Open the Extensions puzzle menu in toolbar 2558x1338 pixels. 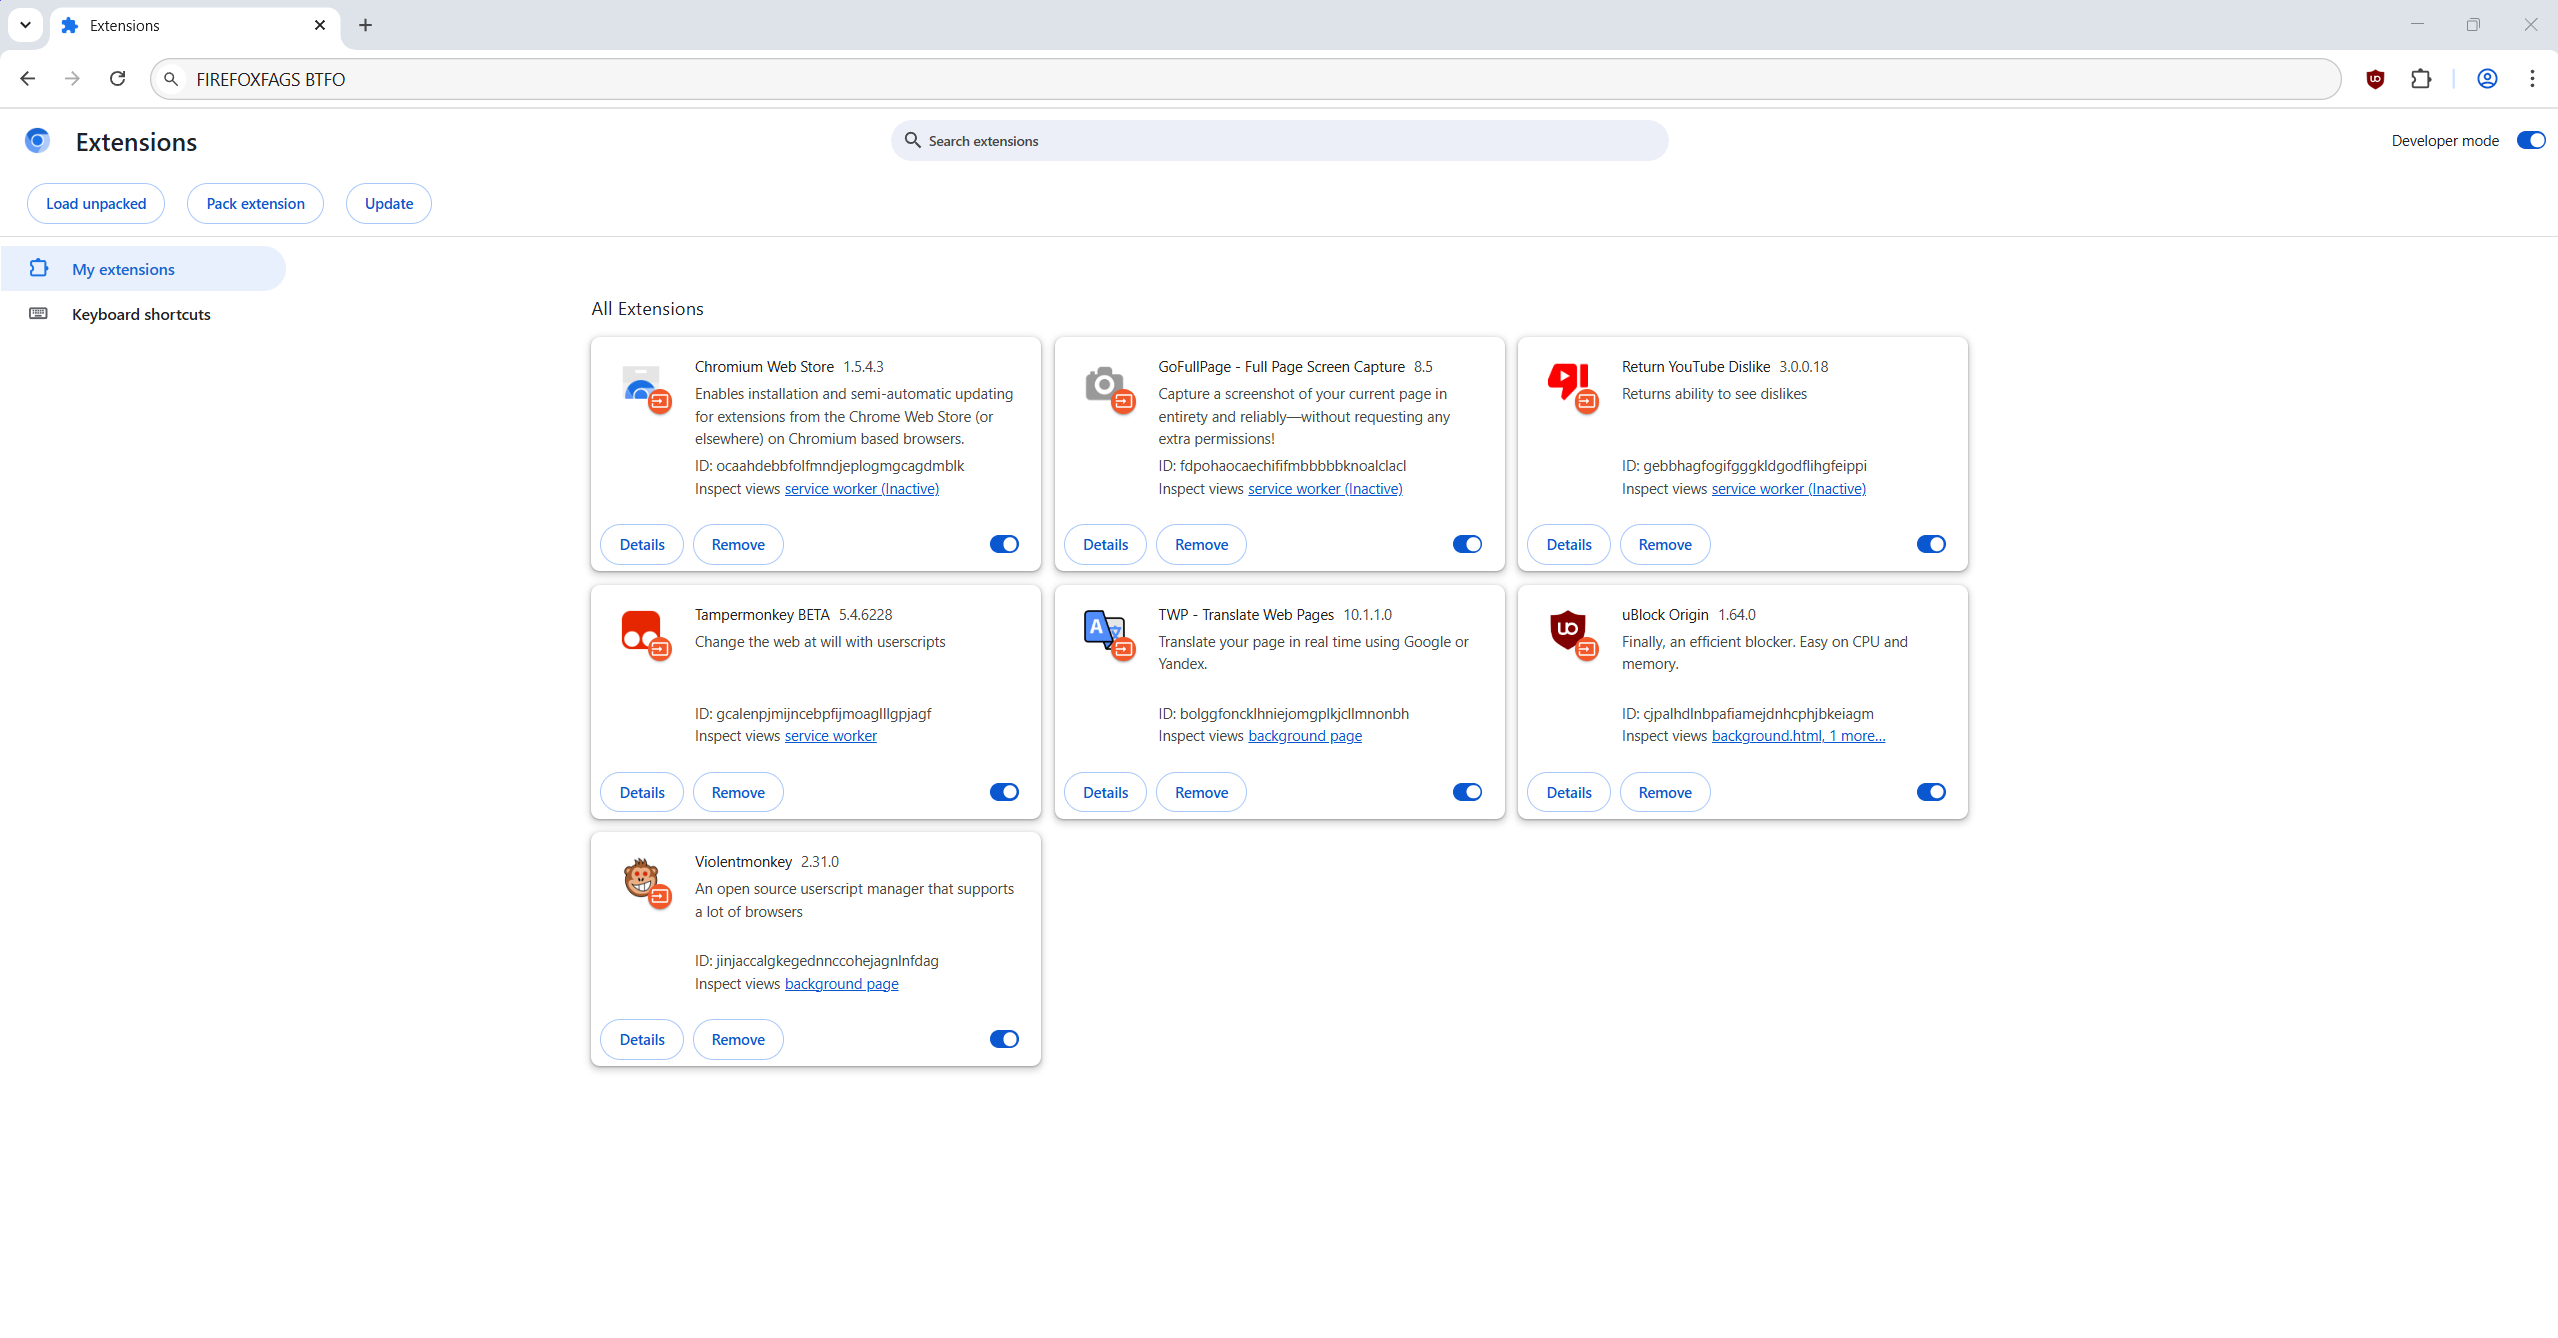click(x=2421, y=79)
